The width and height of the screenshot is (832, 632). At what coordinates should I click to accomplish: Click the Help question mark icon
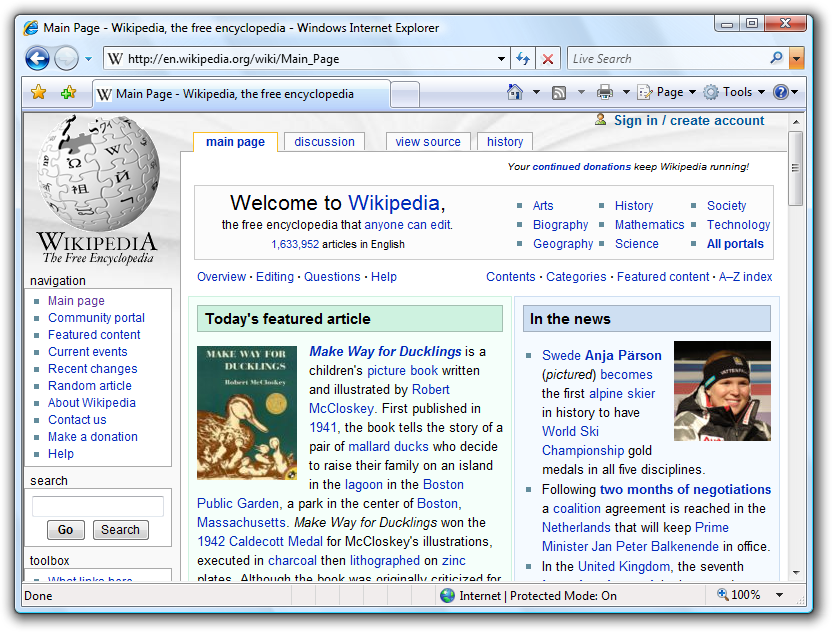pyautogui.click(x=781, y=92)
